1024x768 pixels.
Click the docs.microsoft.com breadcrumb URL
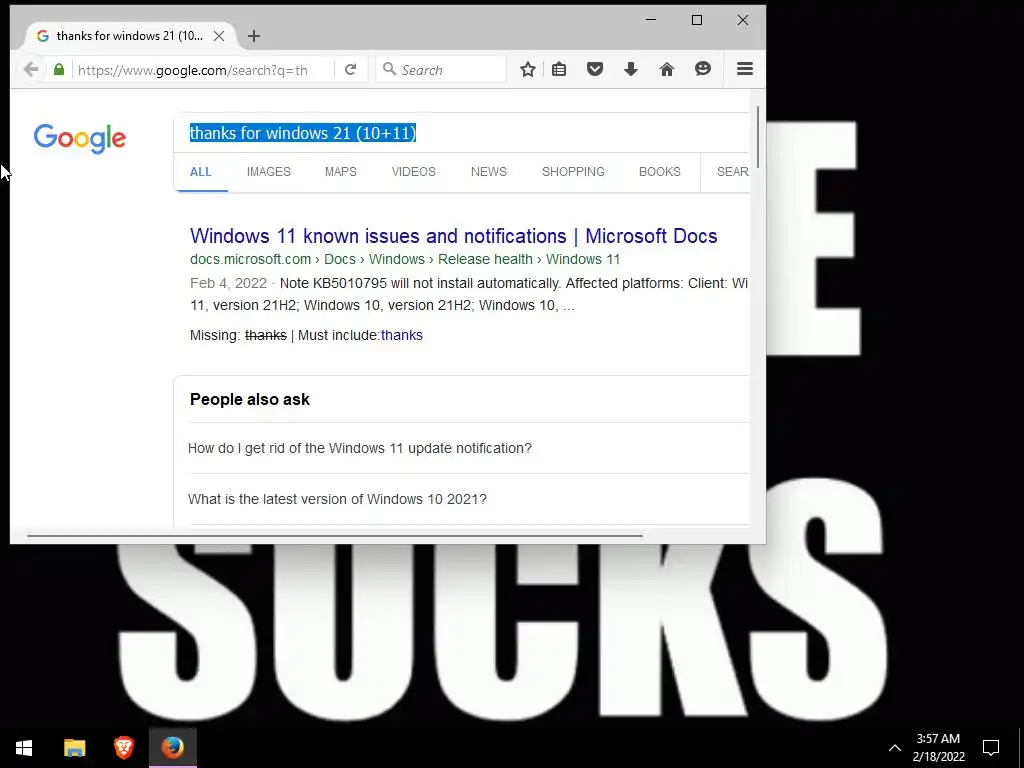[405, 259]
